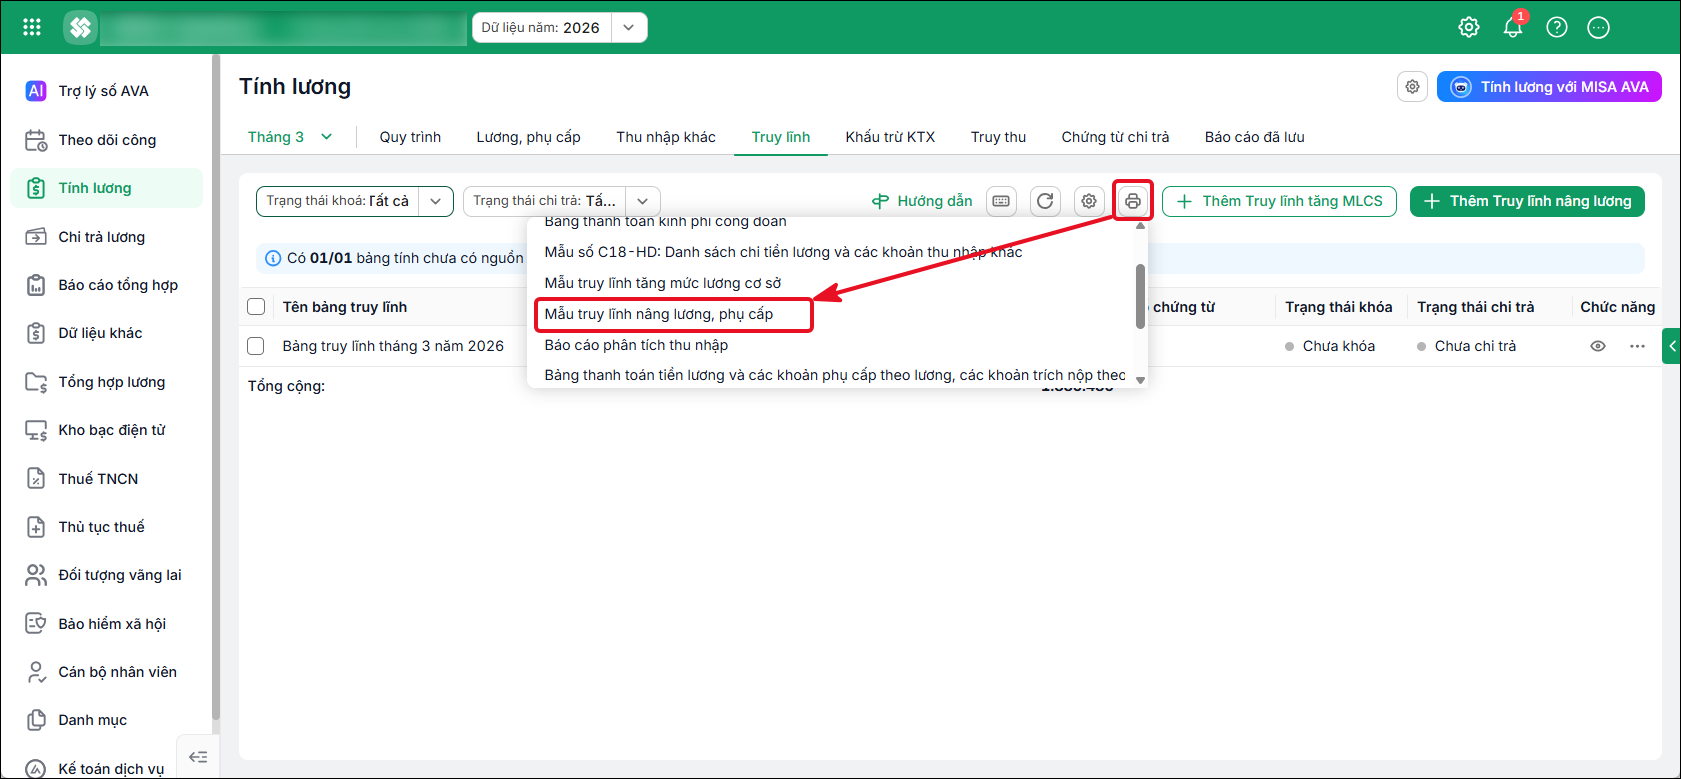This screenshot has height=779, width=1681.
Task: Switch to the Chứng từ chi trả tab
Action: [x=1115, y=137]
